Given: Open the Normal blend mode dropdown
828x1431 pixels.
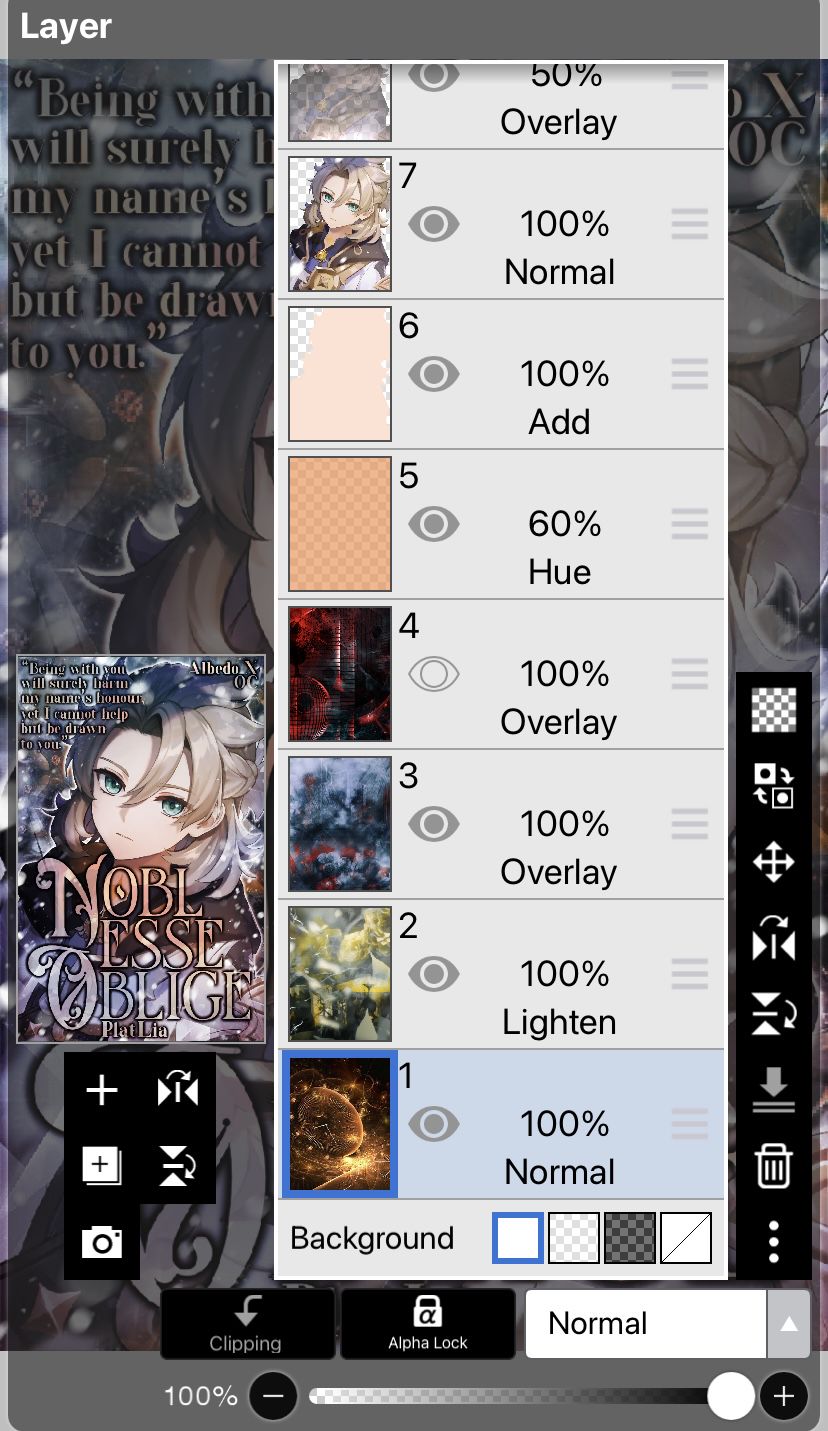Looking at the screenshot, I should click(x=646, y=1323).
